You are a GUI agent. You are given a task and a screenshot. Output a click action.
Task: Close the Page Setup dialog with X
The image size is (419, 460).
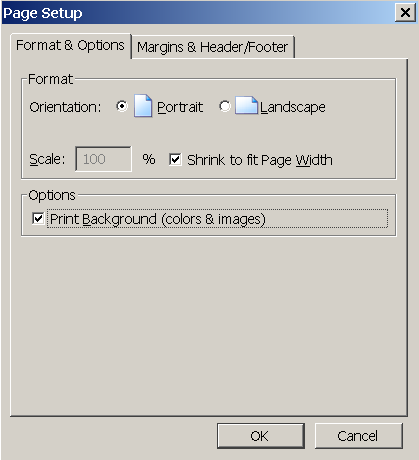(x=405, y=13)
